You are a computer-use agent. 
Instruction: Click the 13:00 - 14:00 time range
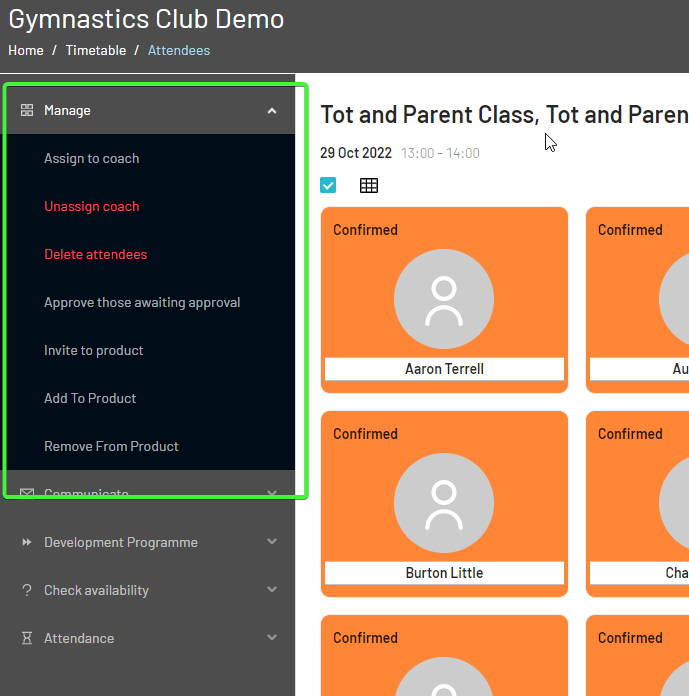440,153
